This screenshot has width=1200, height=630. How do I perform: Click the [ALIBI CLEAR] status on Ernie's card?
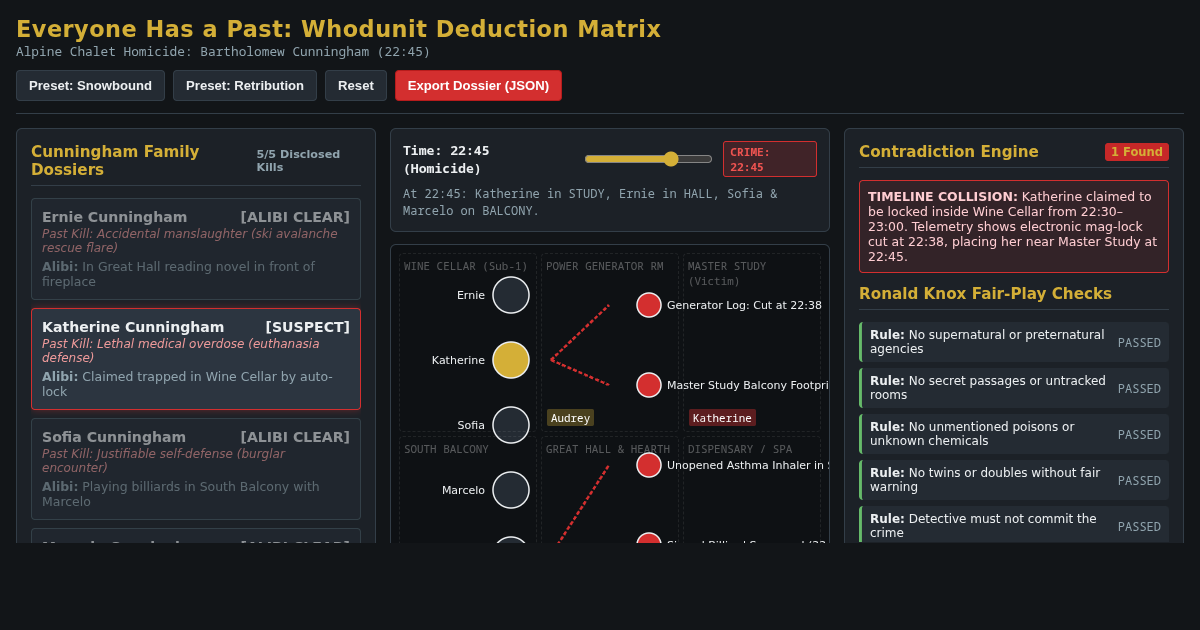point(295,217)
